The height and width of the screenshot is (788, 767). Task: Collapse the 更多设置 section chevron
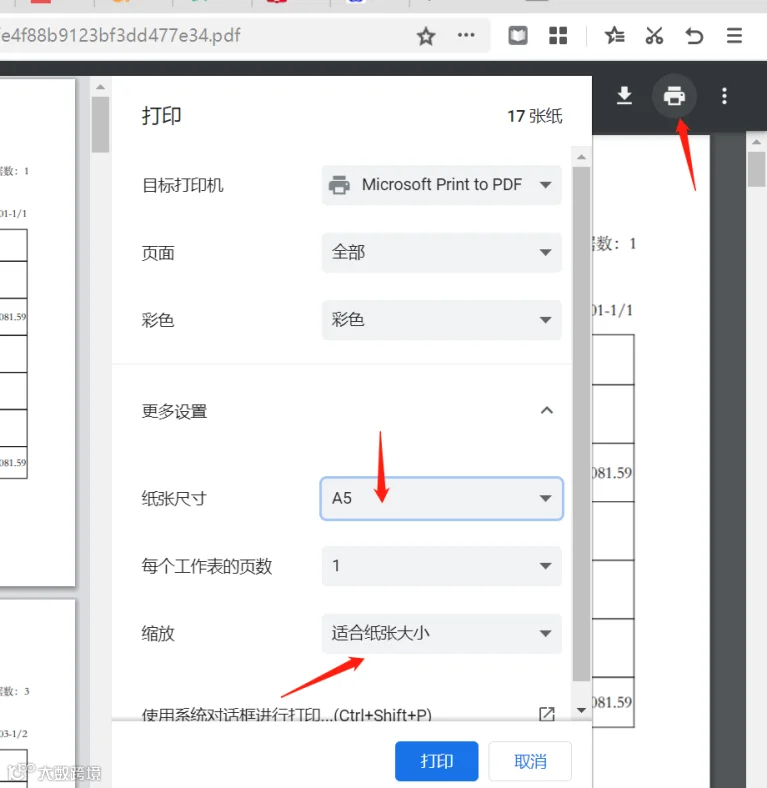(547, 411)
